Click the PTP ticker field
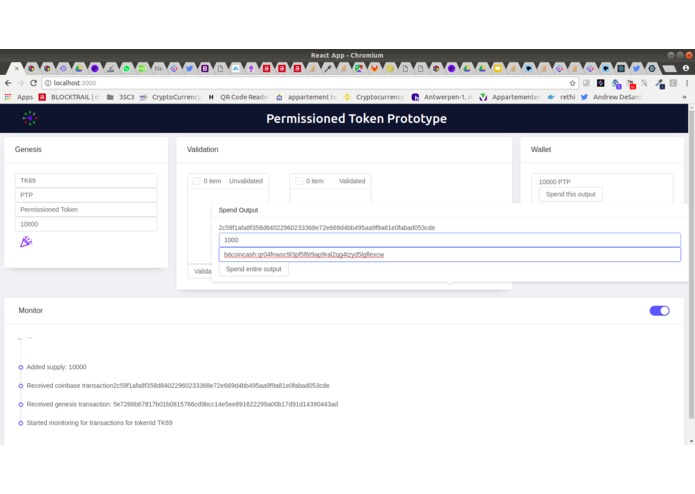 click(x=86, y=195)
